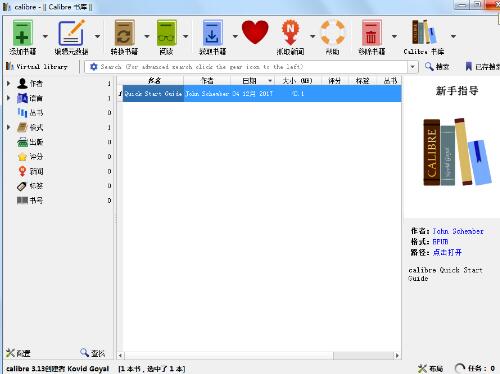
Task: Open the search history dropdown arrow
Action: point(412,67)
